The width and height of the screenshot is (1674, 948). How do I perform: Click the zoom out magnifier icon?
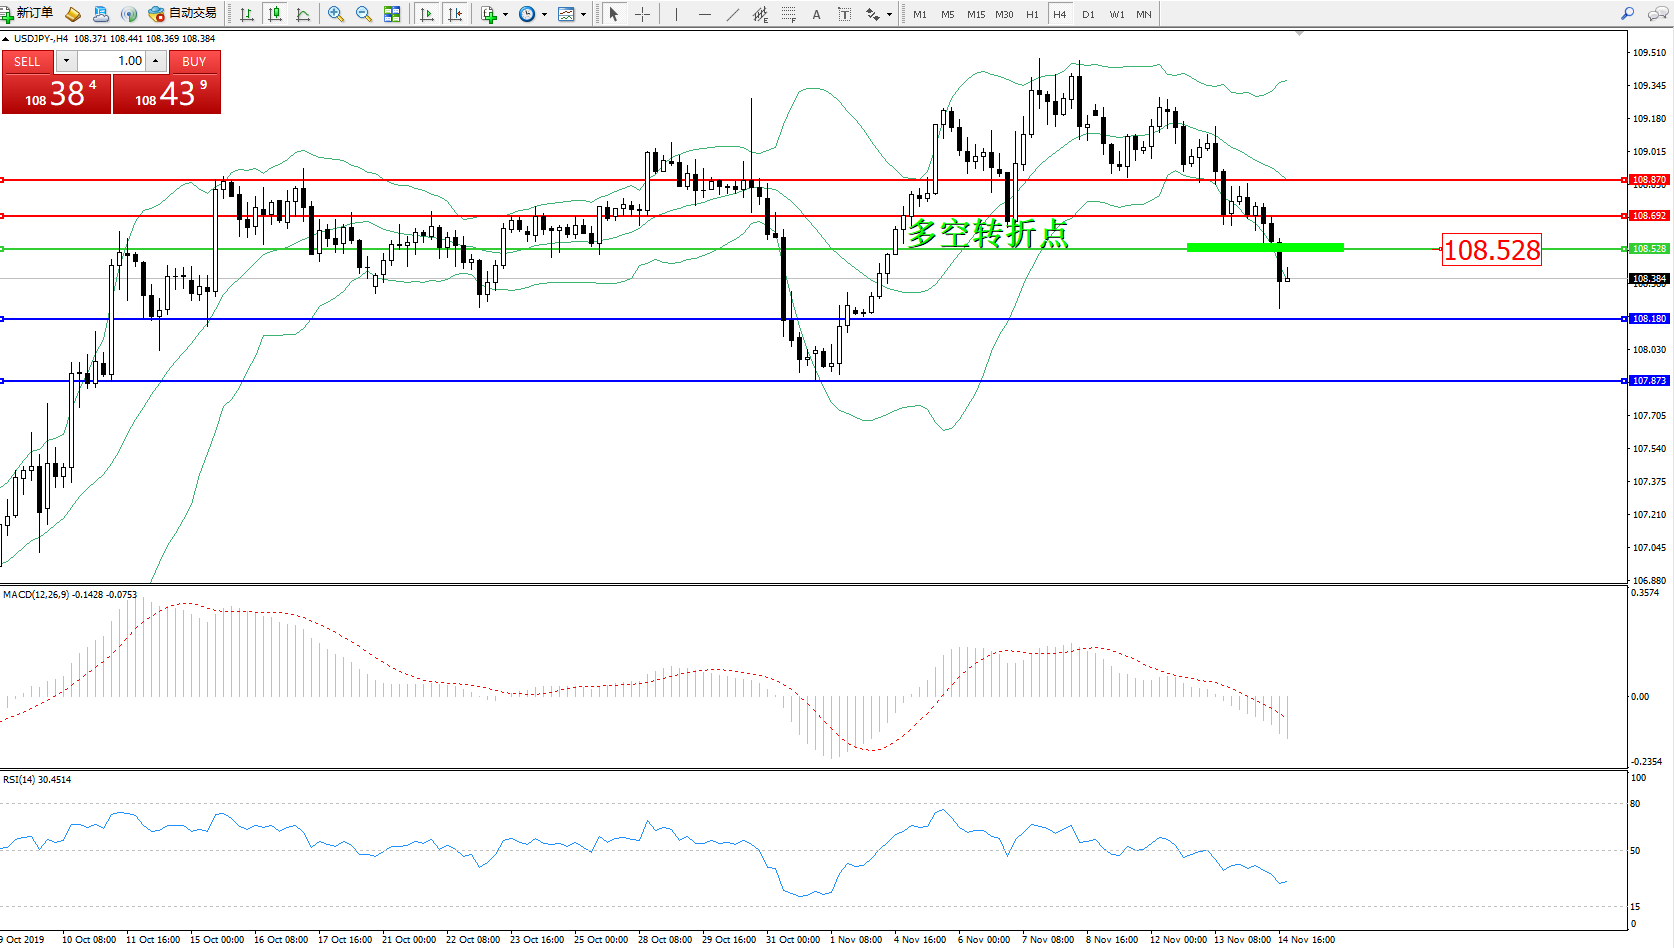364,14
